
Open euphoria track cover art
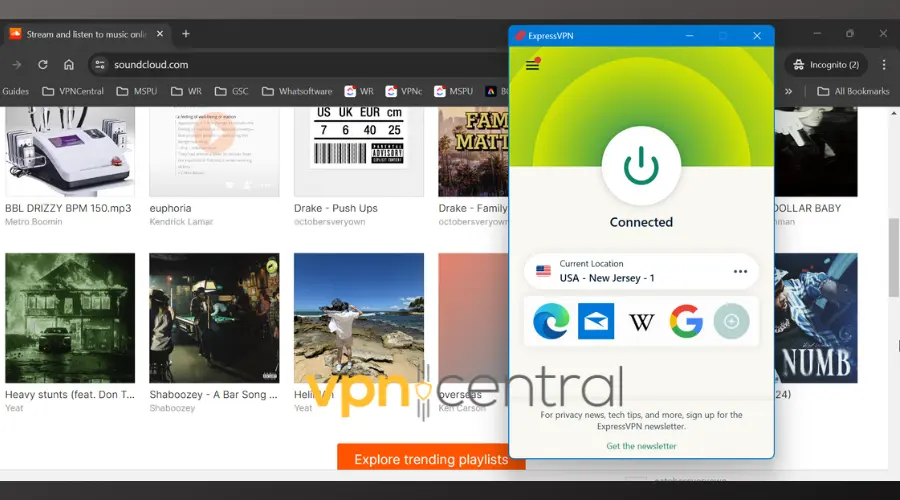(214, 152)
